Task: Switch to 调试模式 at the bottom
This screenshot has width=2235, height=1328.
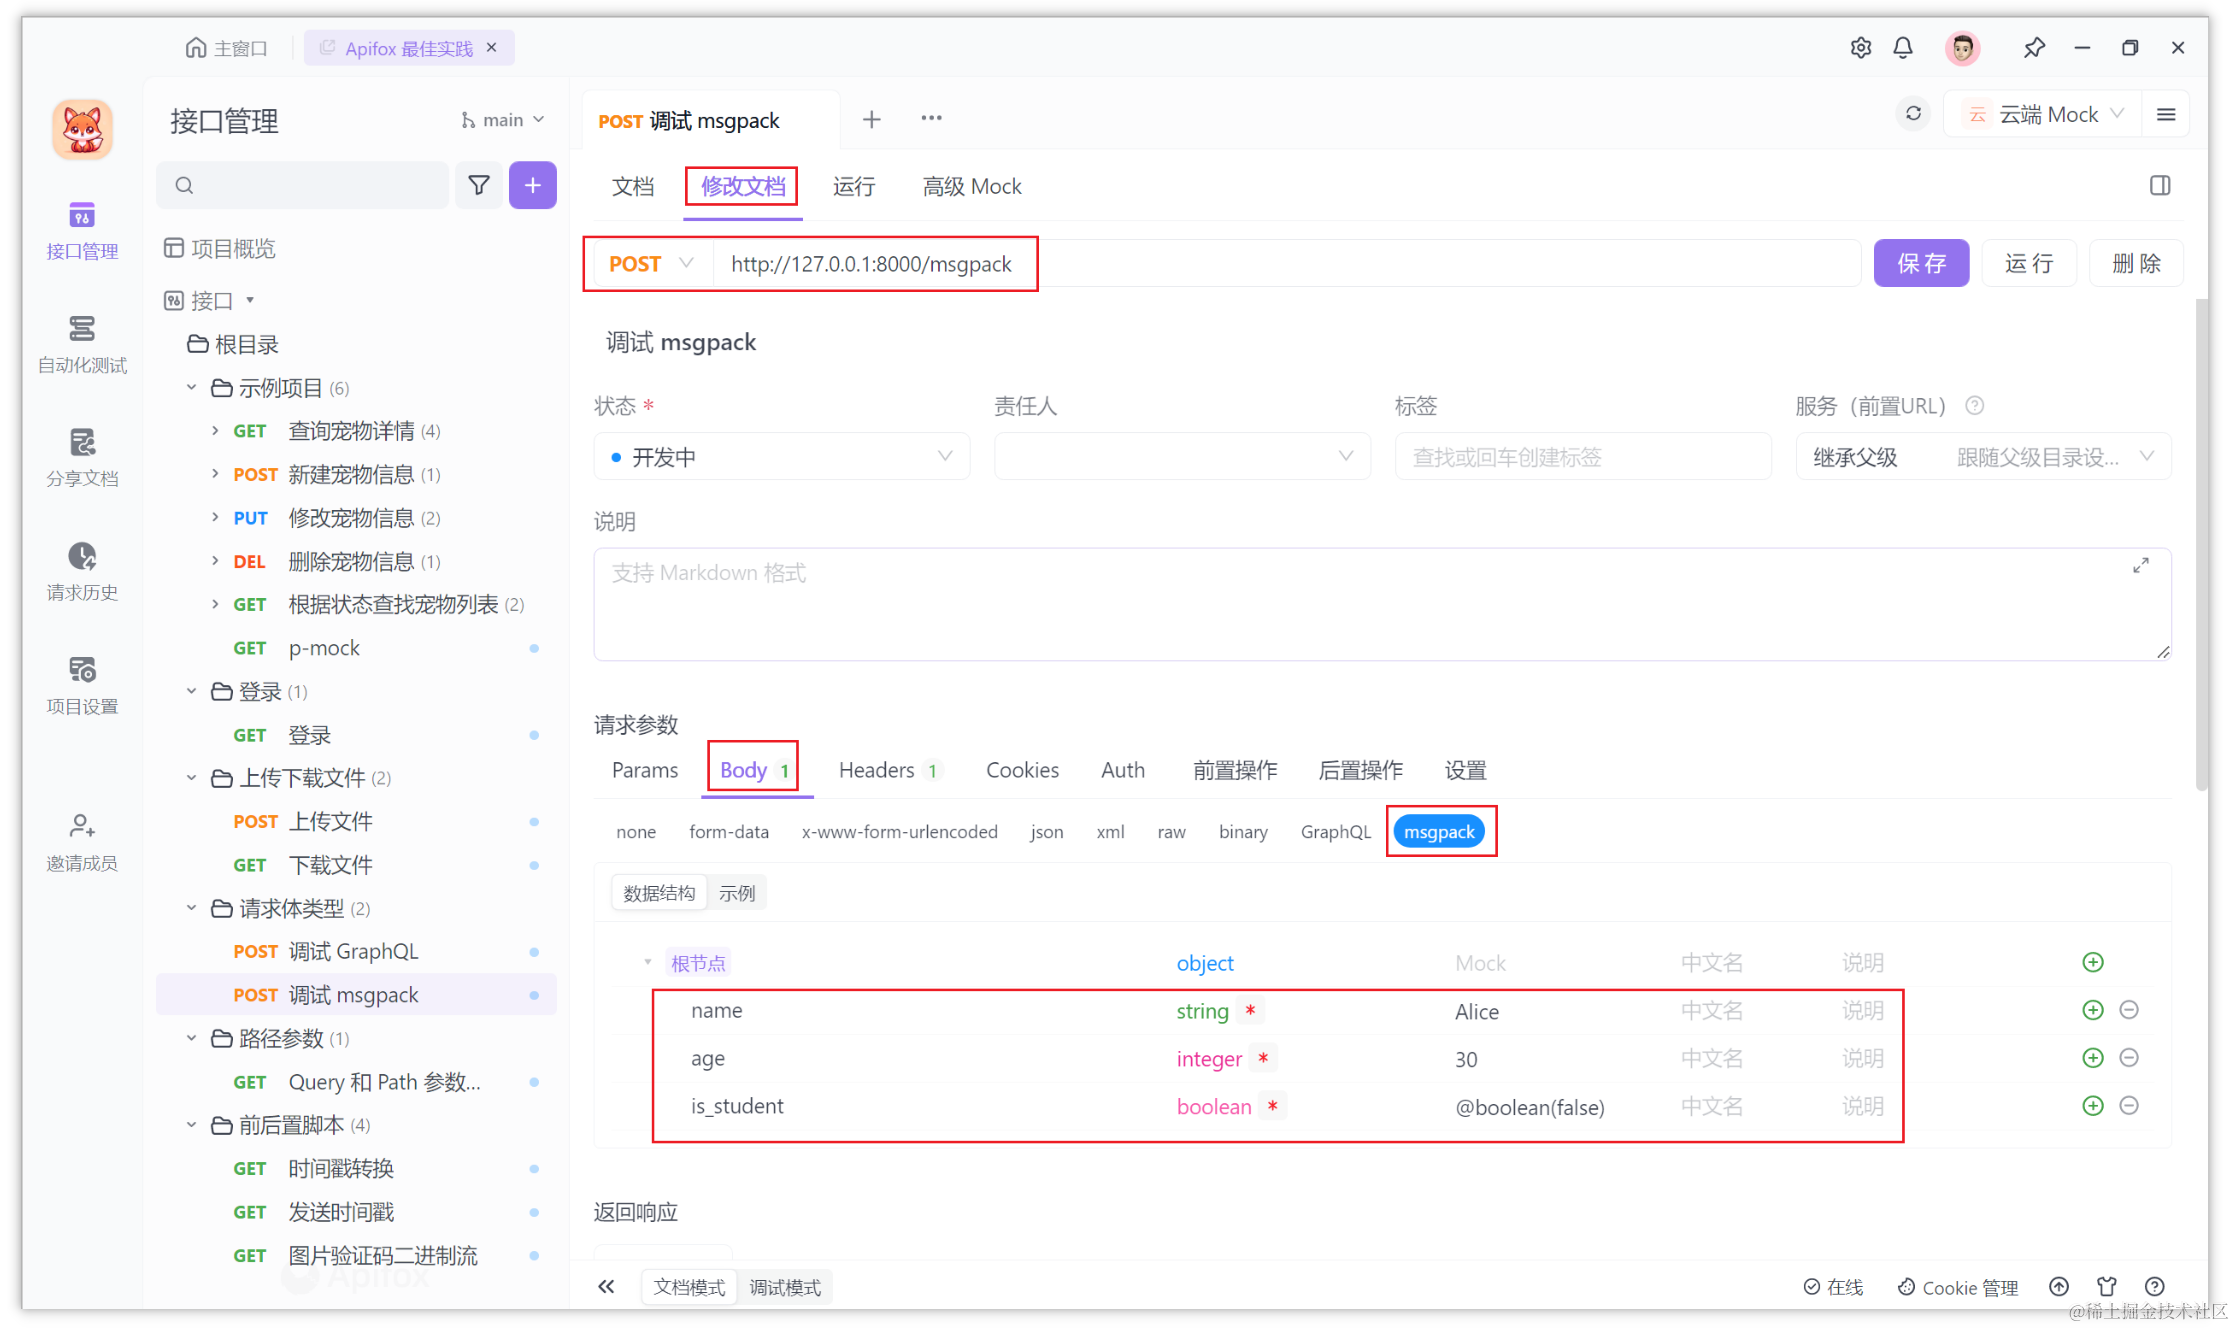Action: coord(786,1287)
